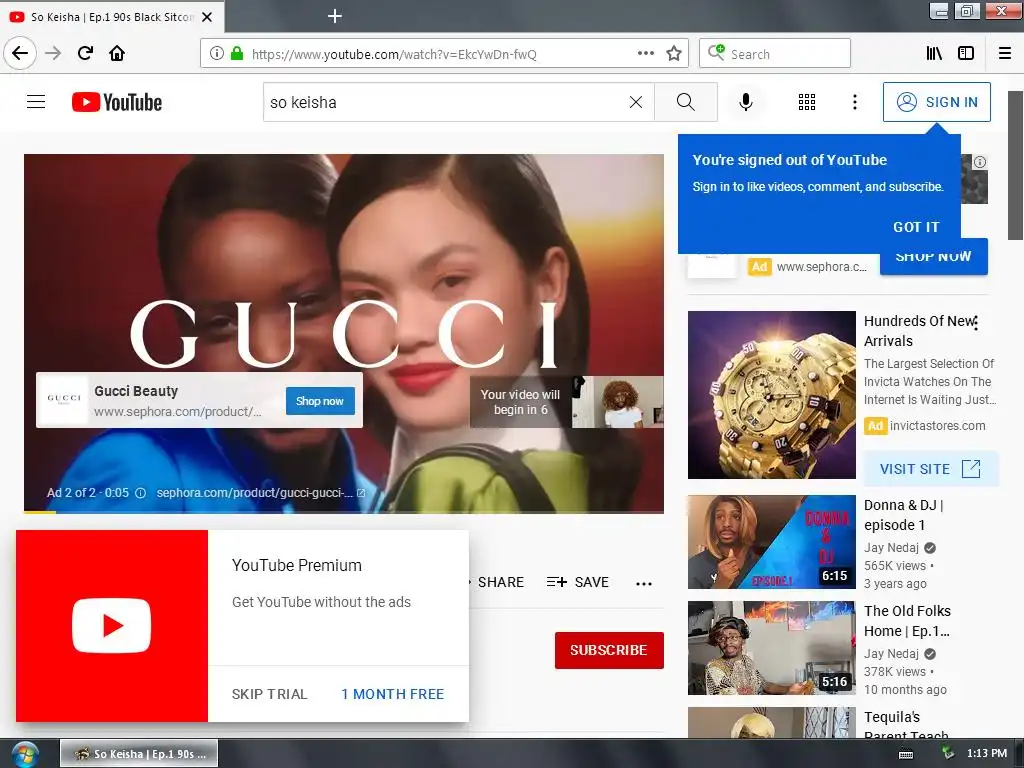The width and height of the screenshot is (1024, 768).
Task: Open the on-screen keyboard tray icon
Action: coord(906,754)
